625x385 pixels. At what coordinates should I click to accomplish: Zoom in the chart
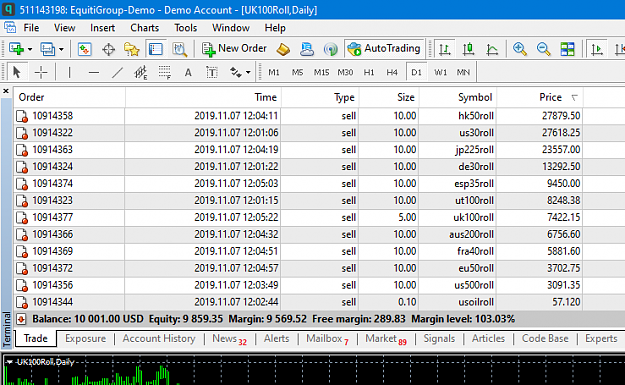click(519, 49)
